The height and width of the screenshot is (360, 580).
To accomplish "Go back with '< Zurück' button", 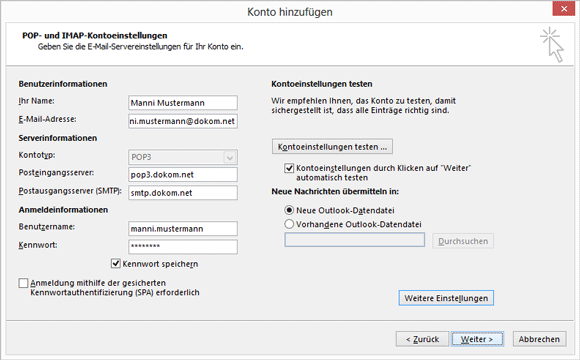I will tap(422, 339).
